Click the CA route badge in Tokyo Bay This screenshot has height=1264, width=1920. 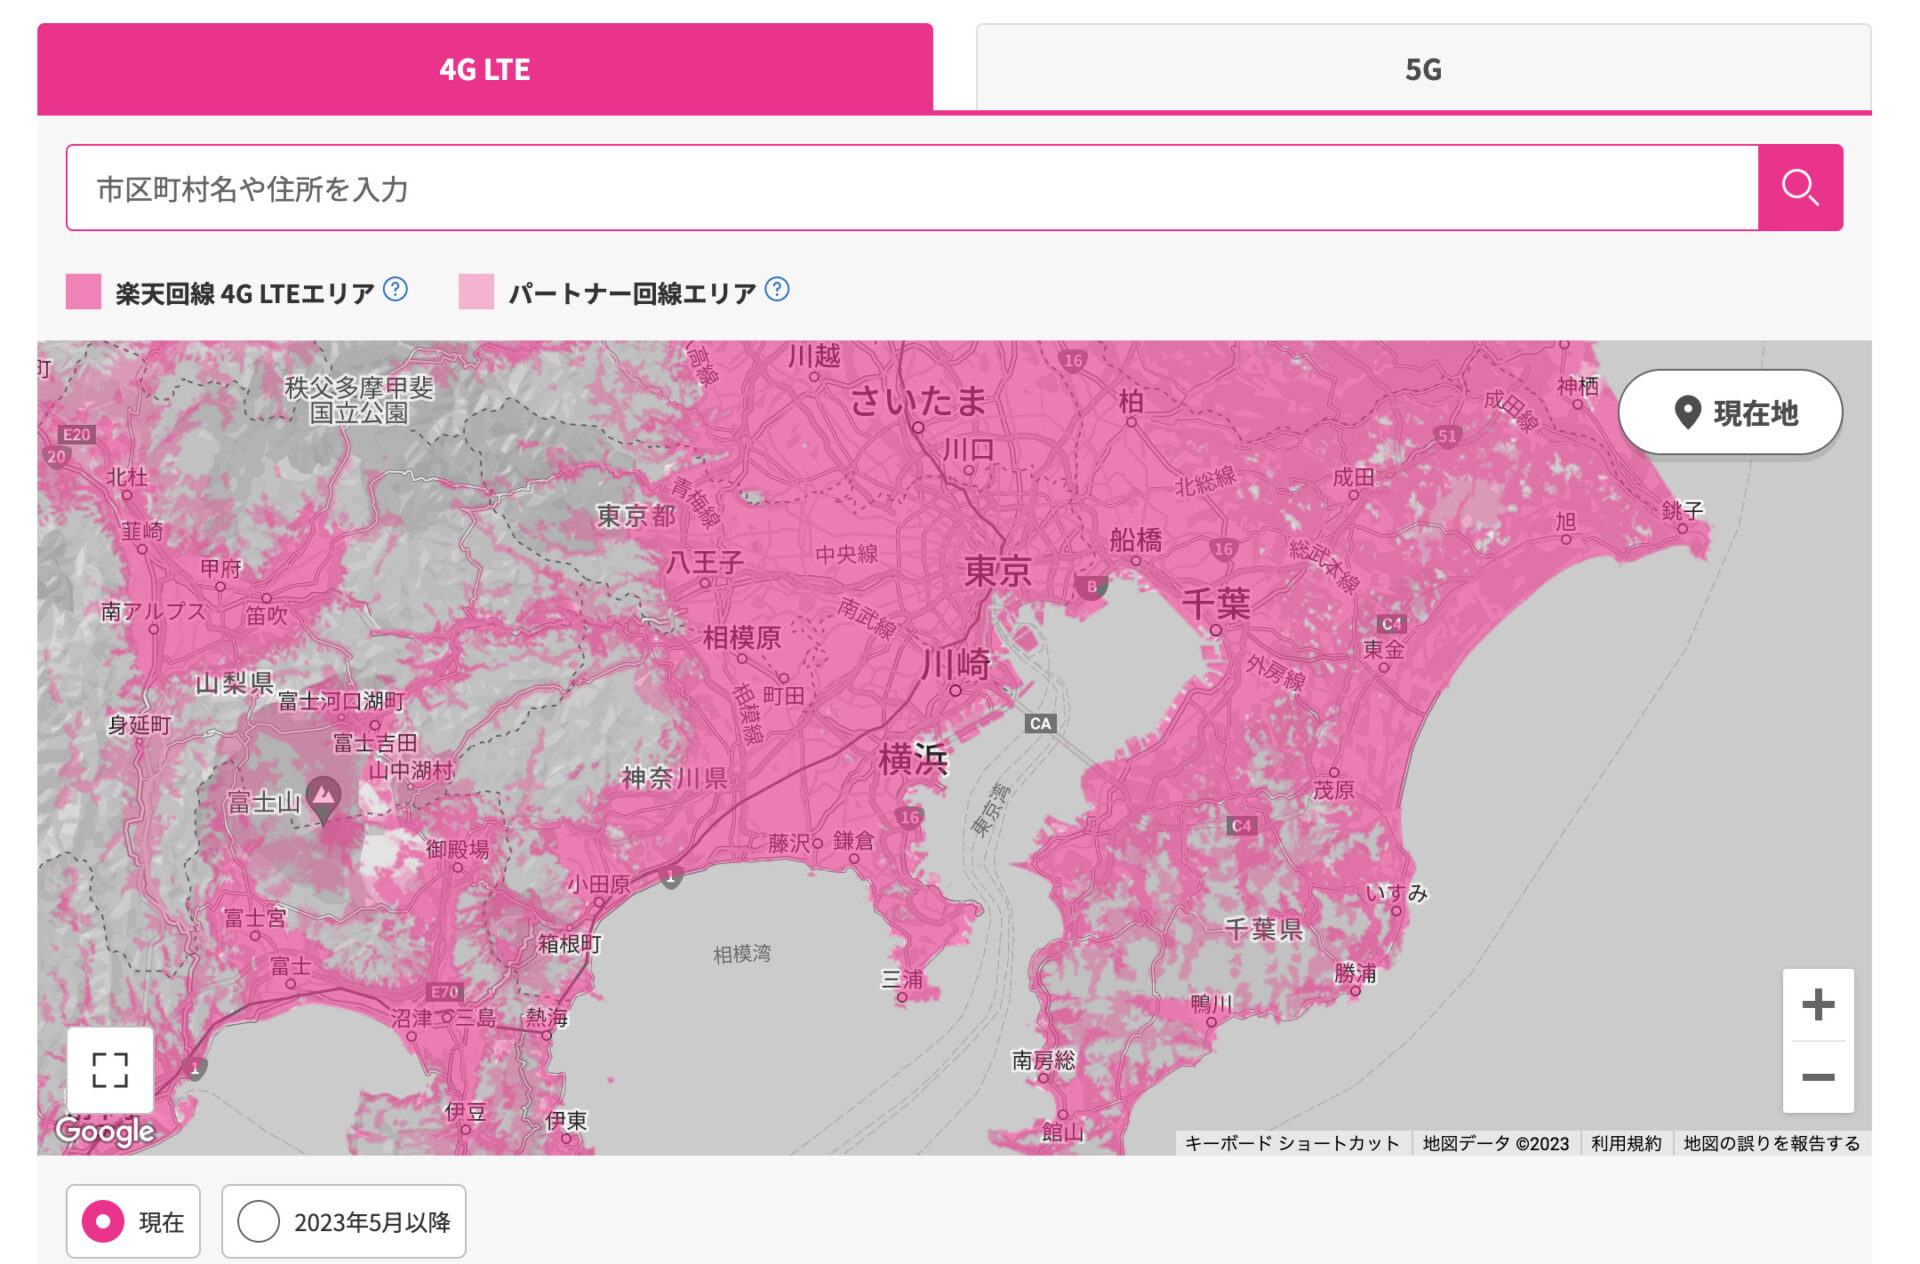pyautogui.click(x=1041, y=723)
